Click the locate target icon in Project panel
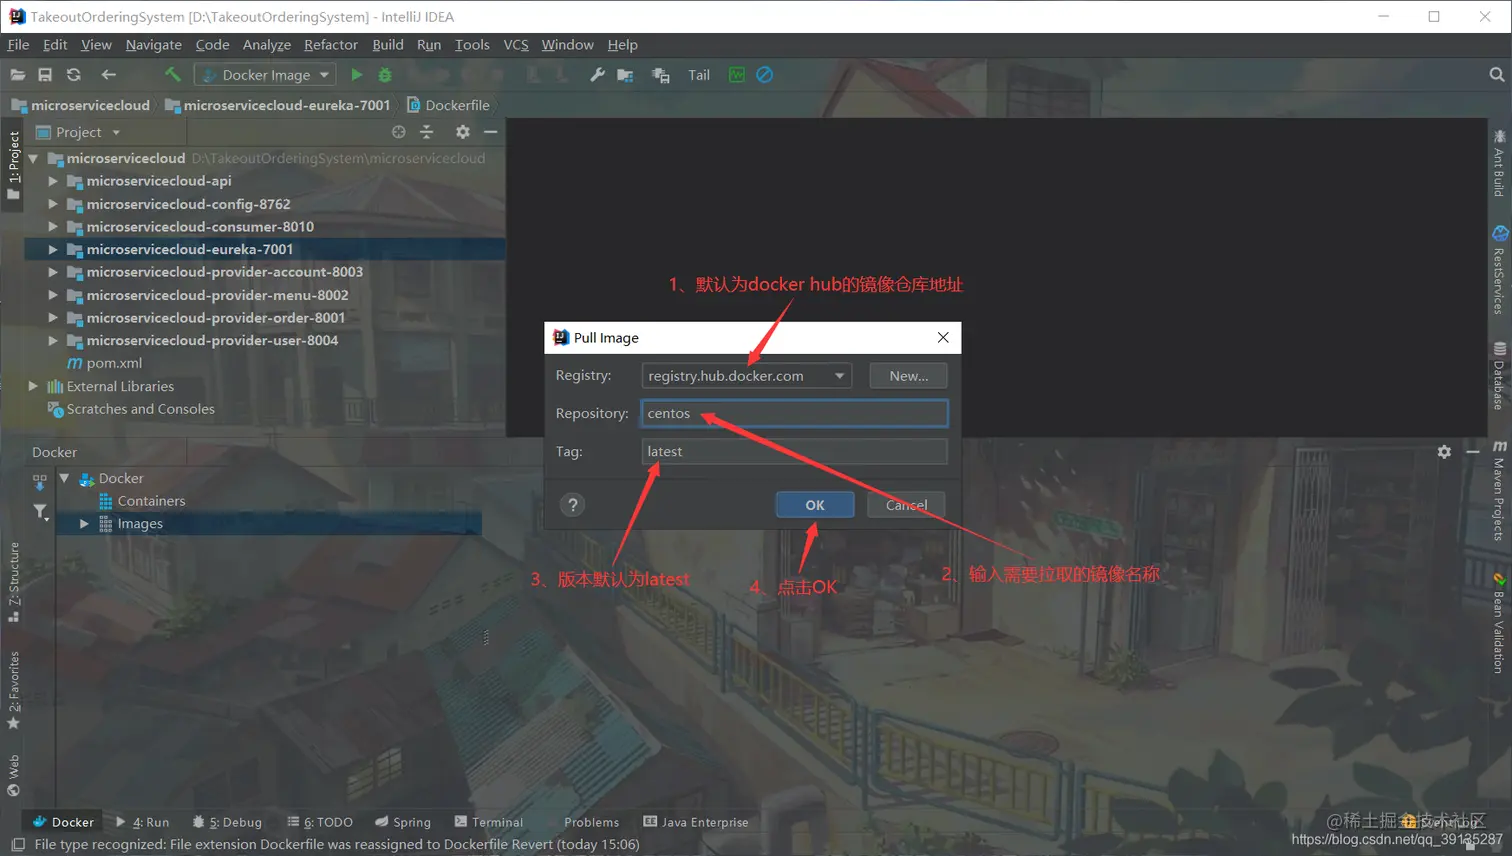The width and height of the screenshot is (1512, 856). (x=399, y=132)
